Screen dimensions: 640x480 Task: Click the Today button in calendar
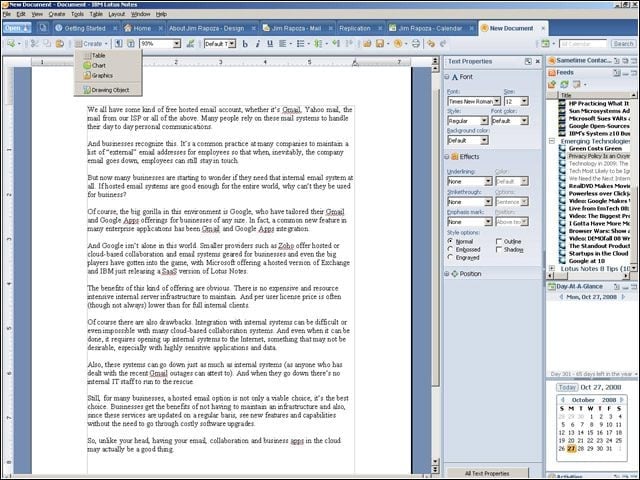click(x=567, y=387)
